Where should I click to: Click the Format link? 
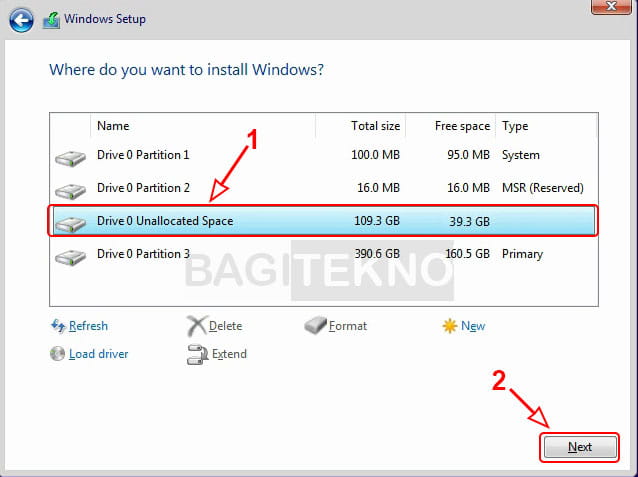(347, 326)
